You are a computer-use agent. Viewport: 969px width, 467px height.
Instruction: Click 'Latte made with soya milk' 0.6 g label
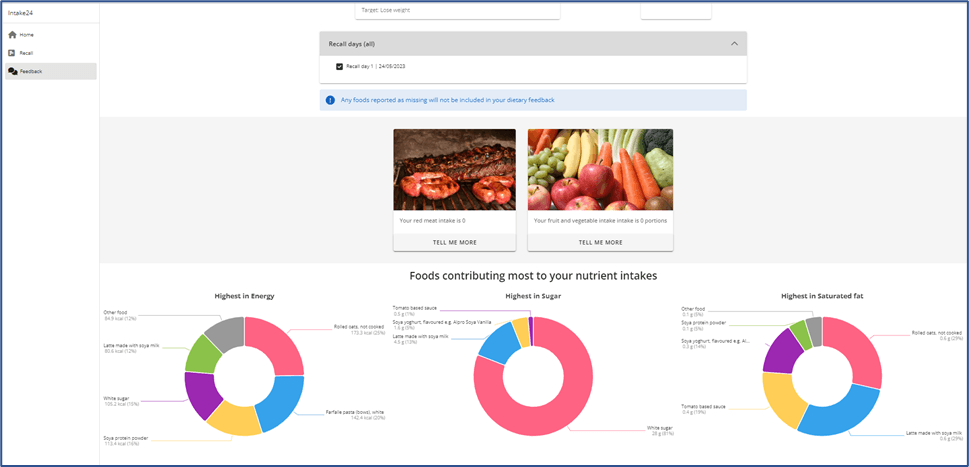coord(934,437)
